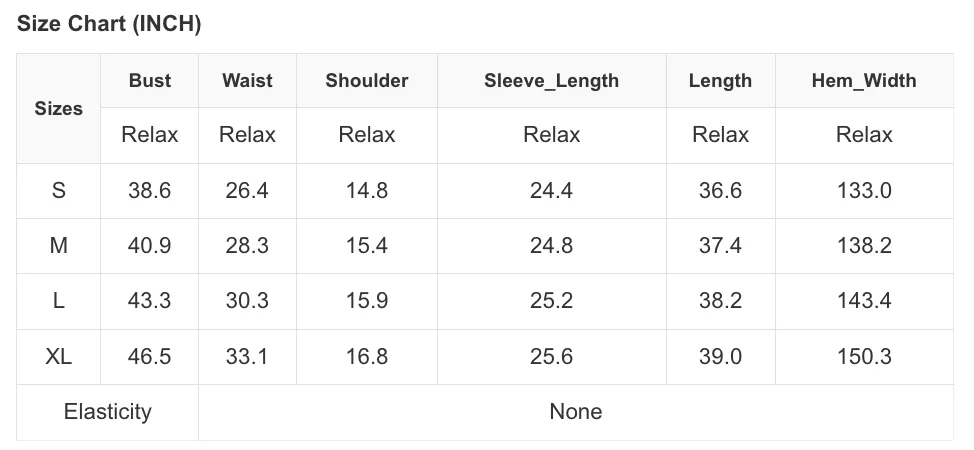Click the XL size row label

[58, 357]
